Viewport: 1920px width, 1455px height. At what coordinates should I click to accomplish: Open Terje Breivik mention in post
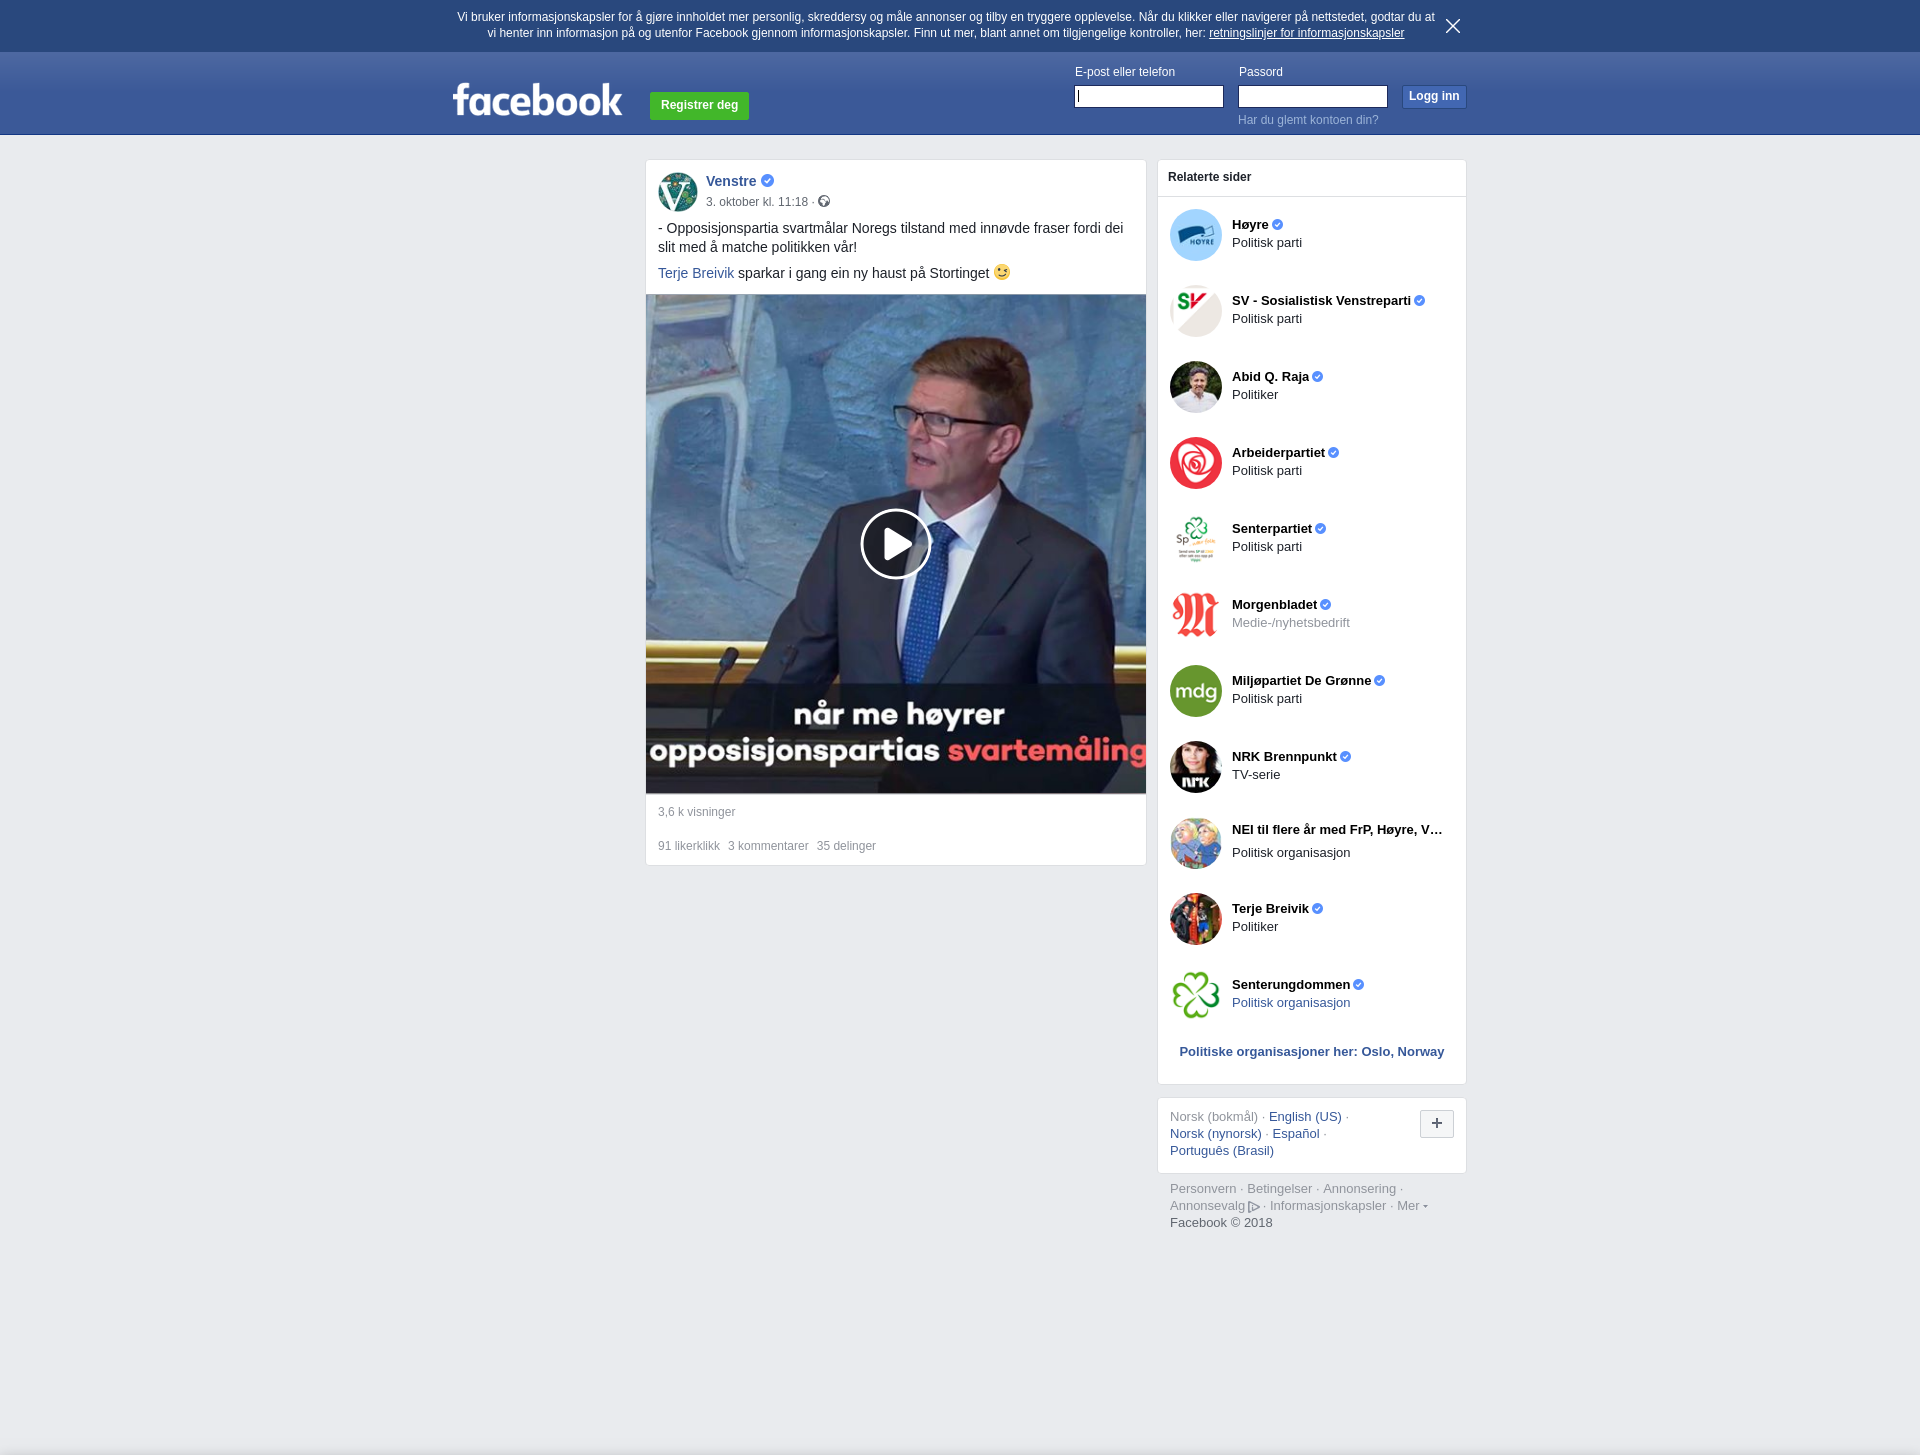click(x=696, y=273)
